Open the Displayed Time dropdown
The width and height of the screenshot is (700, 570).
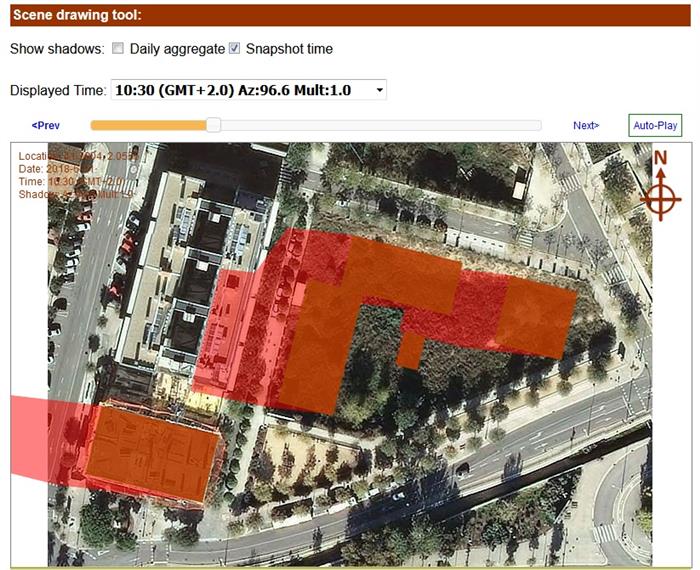[248, 90]
